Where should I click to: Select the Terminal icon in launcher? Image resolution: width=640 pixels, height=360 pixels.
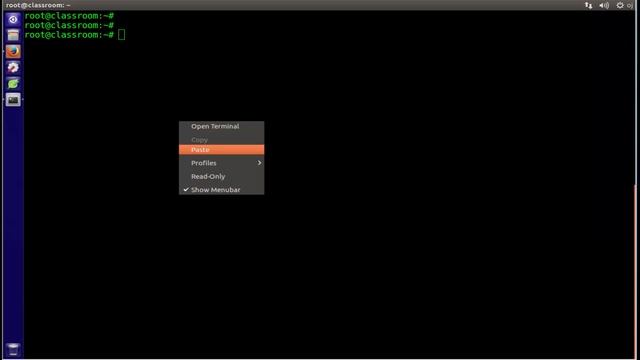[x=13, y=100]
